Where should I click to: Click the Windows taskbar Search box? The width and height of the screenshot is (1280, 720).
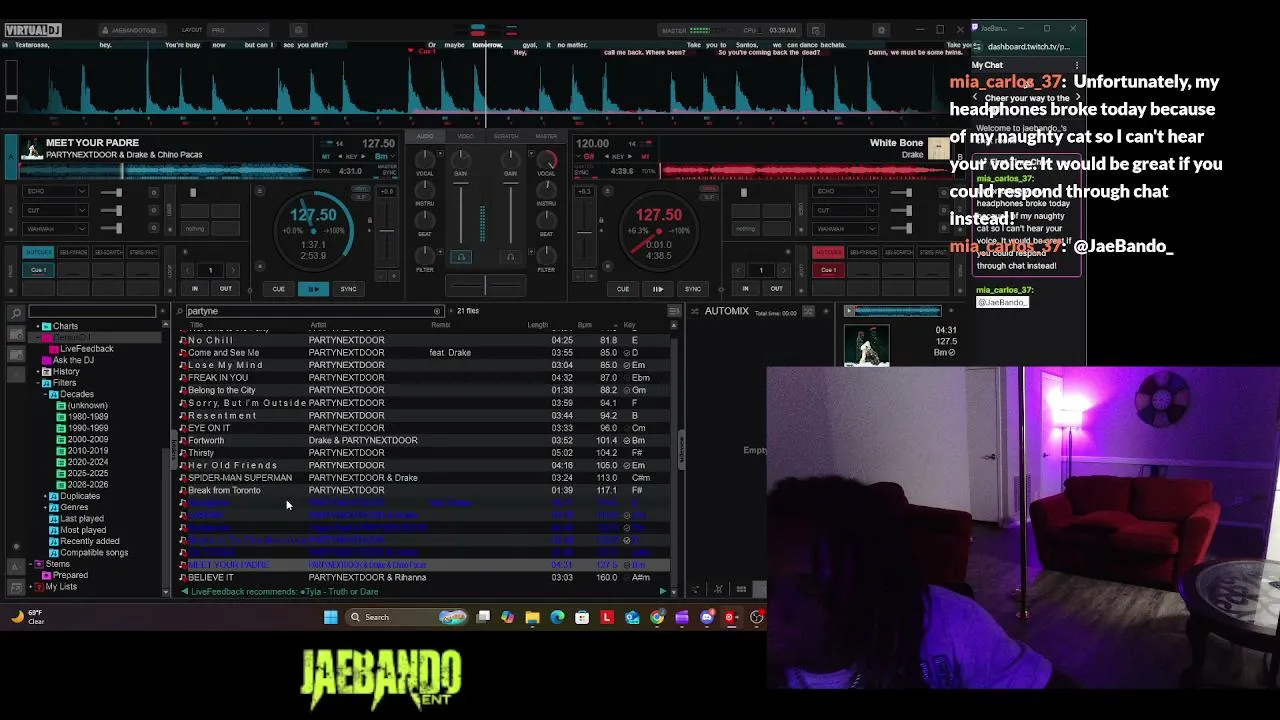pyautogui.click(x=408, y=617)
